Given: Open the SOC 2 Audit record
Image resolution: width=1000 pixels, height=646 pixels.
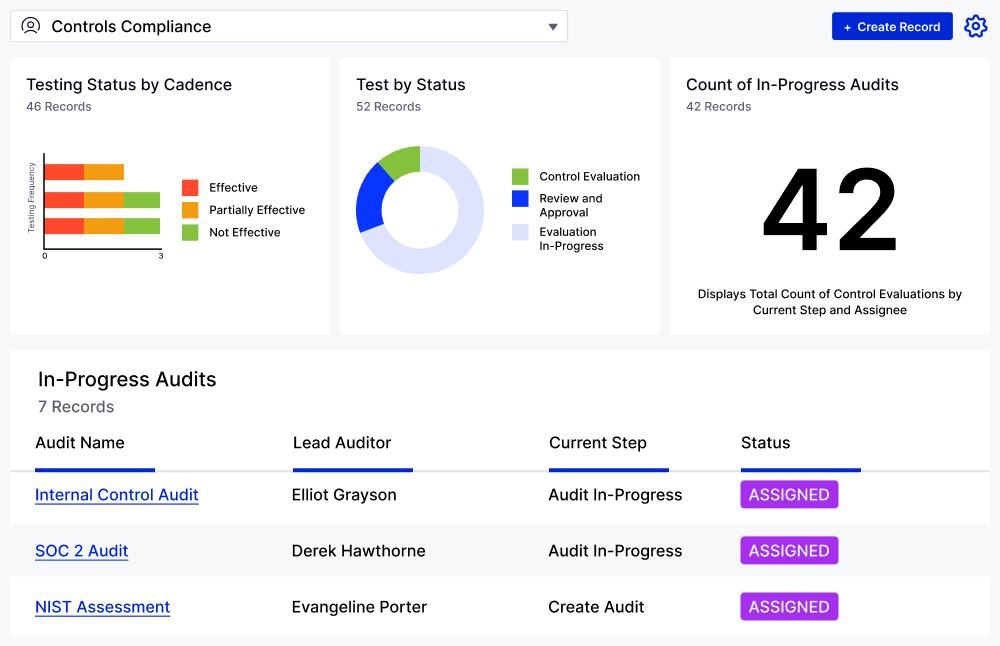Looking at the screenshot, I should point(81,550).
